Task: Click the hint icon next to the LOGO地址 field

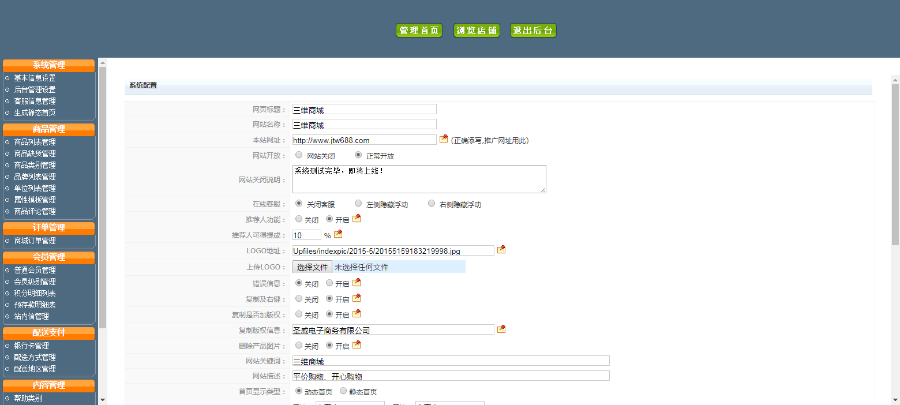Action: coord(502,250)
